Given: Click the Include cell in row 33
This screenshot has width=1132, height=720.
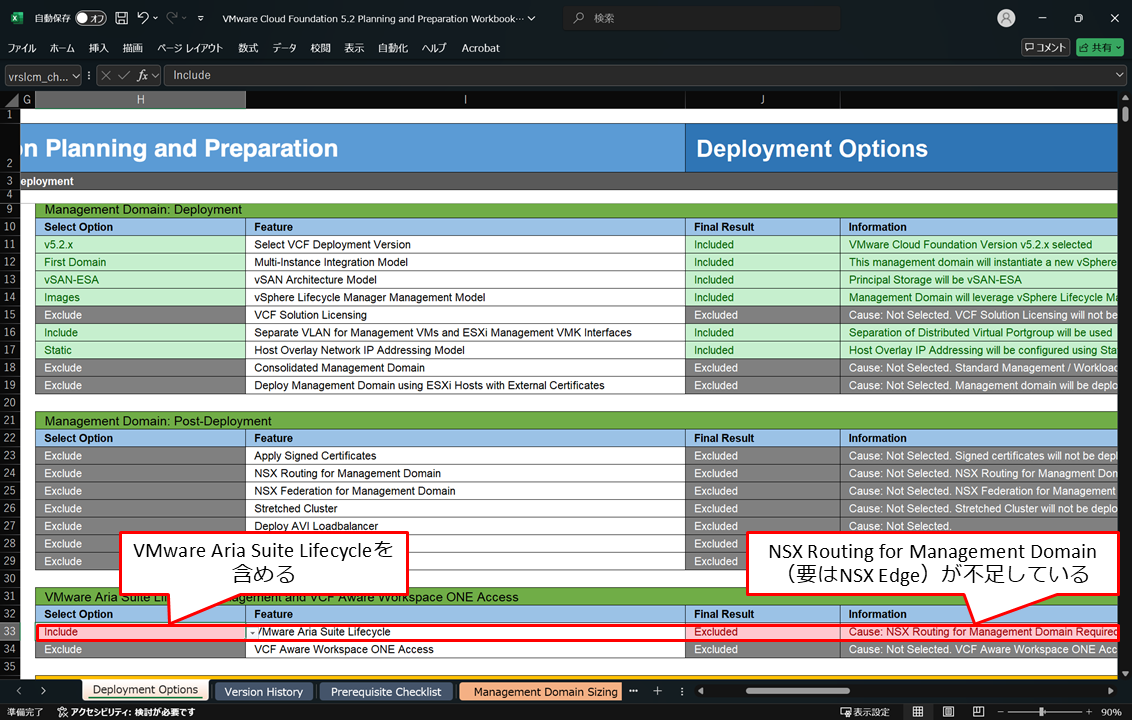Looking at the screenshot, I should tap(141, 632).
